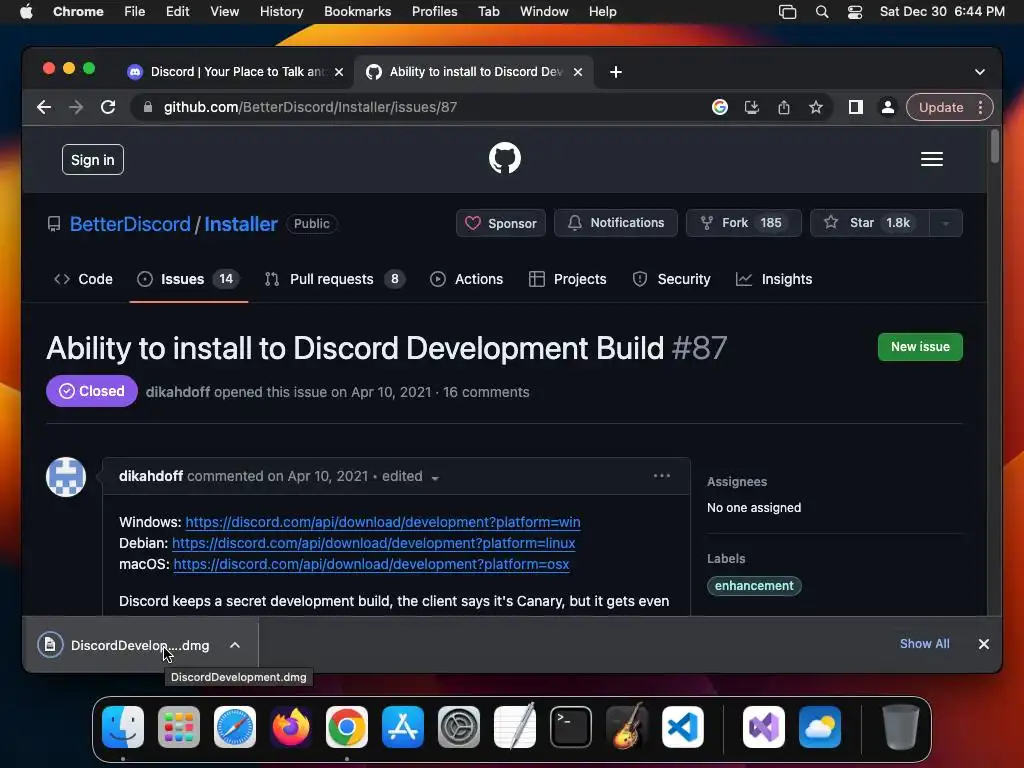This screenshot has height=768, width=1024.
Task: Close the downloads bar
Action: coord(984,644)
